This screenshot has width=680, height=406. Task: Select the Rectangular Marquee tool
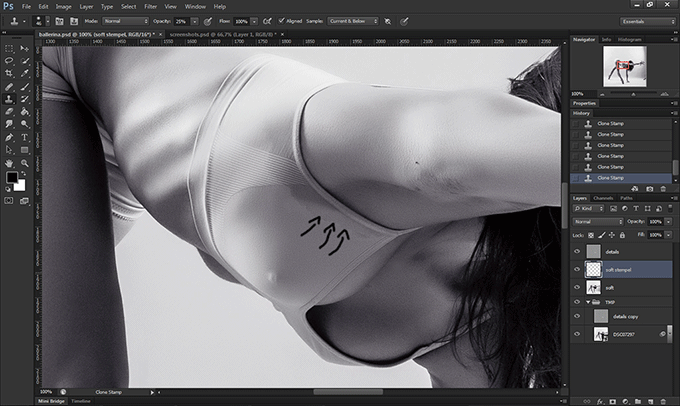pos(9,48)
